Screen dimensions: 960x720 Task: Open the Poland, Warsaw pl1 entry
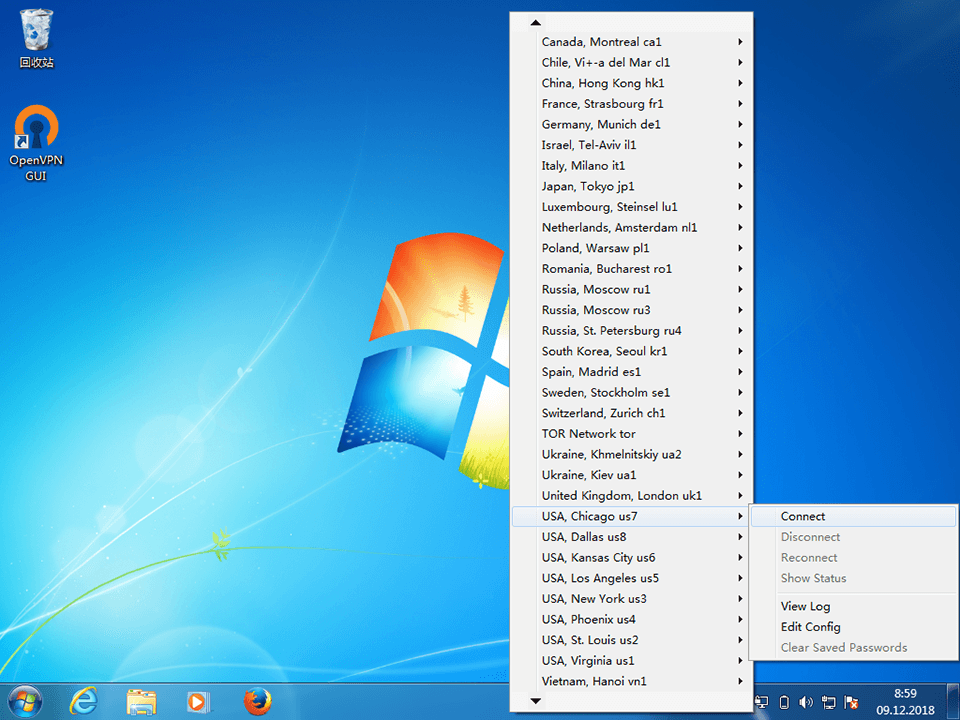point(631,248)
